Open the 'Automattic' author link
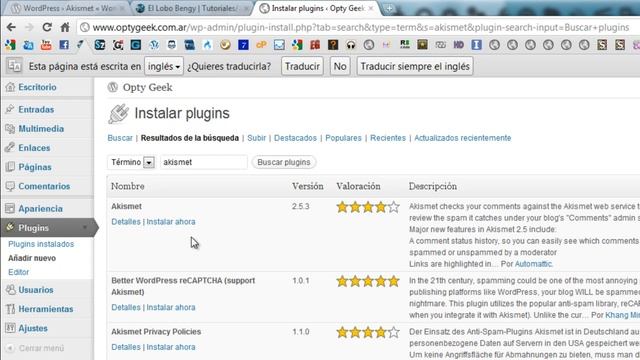This screenshot has height=360, width=640. pyautogui.click(x=533, y=264)
